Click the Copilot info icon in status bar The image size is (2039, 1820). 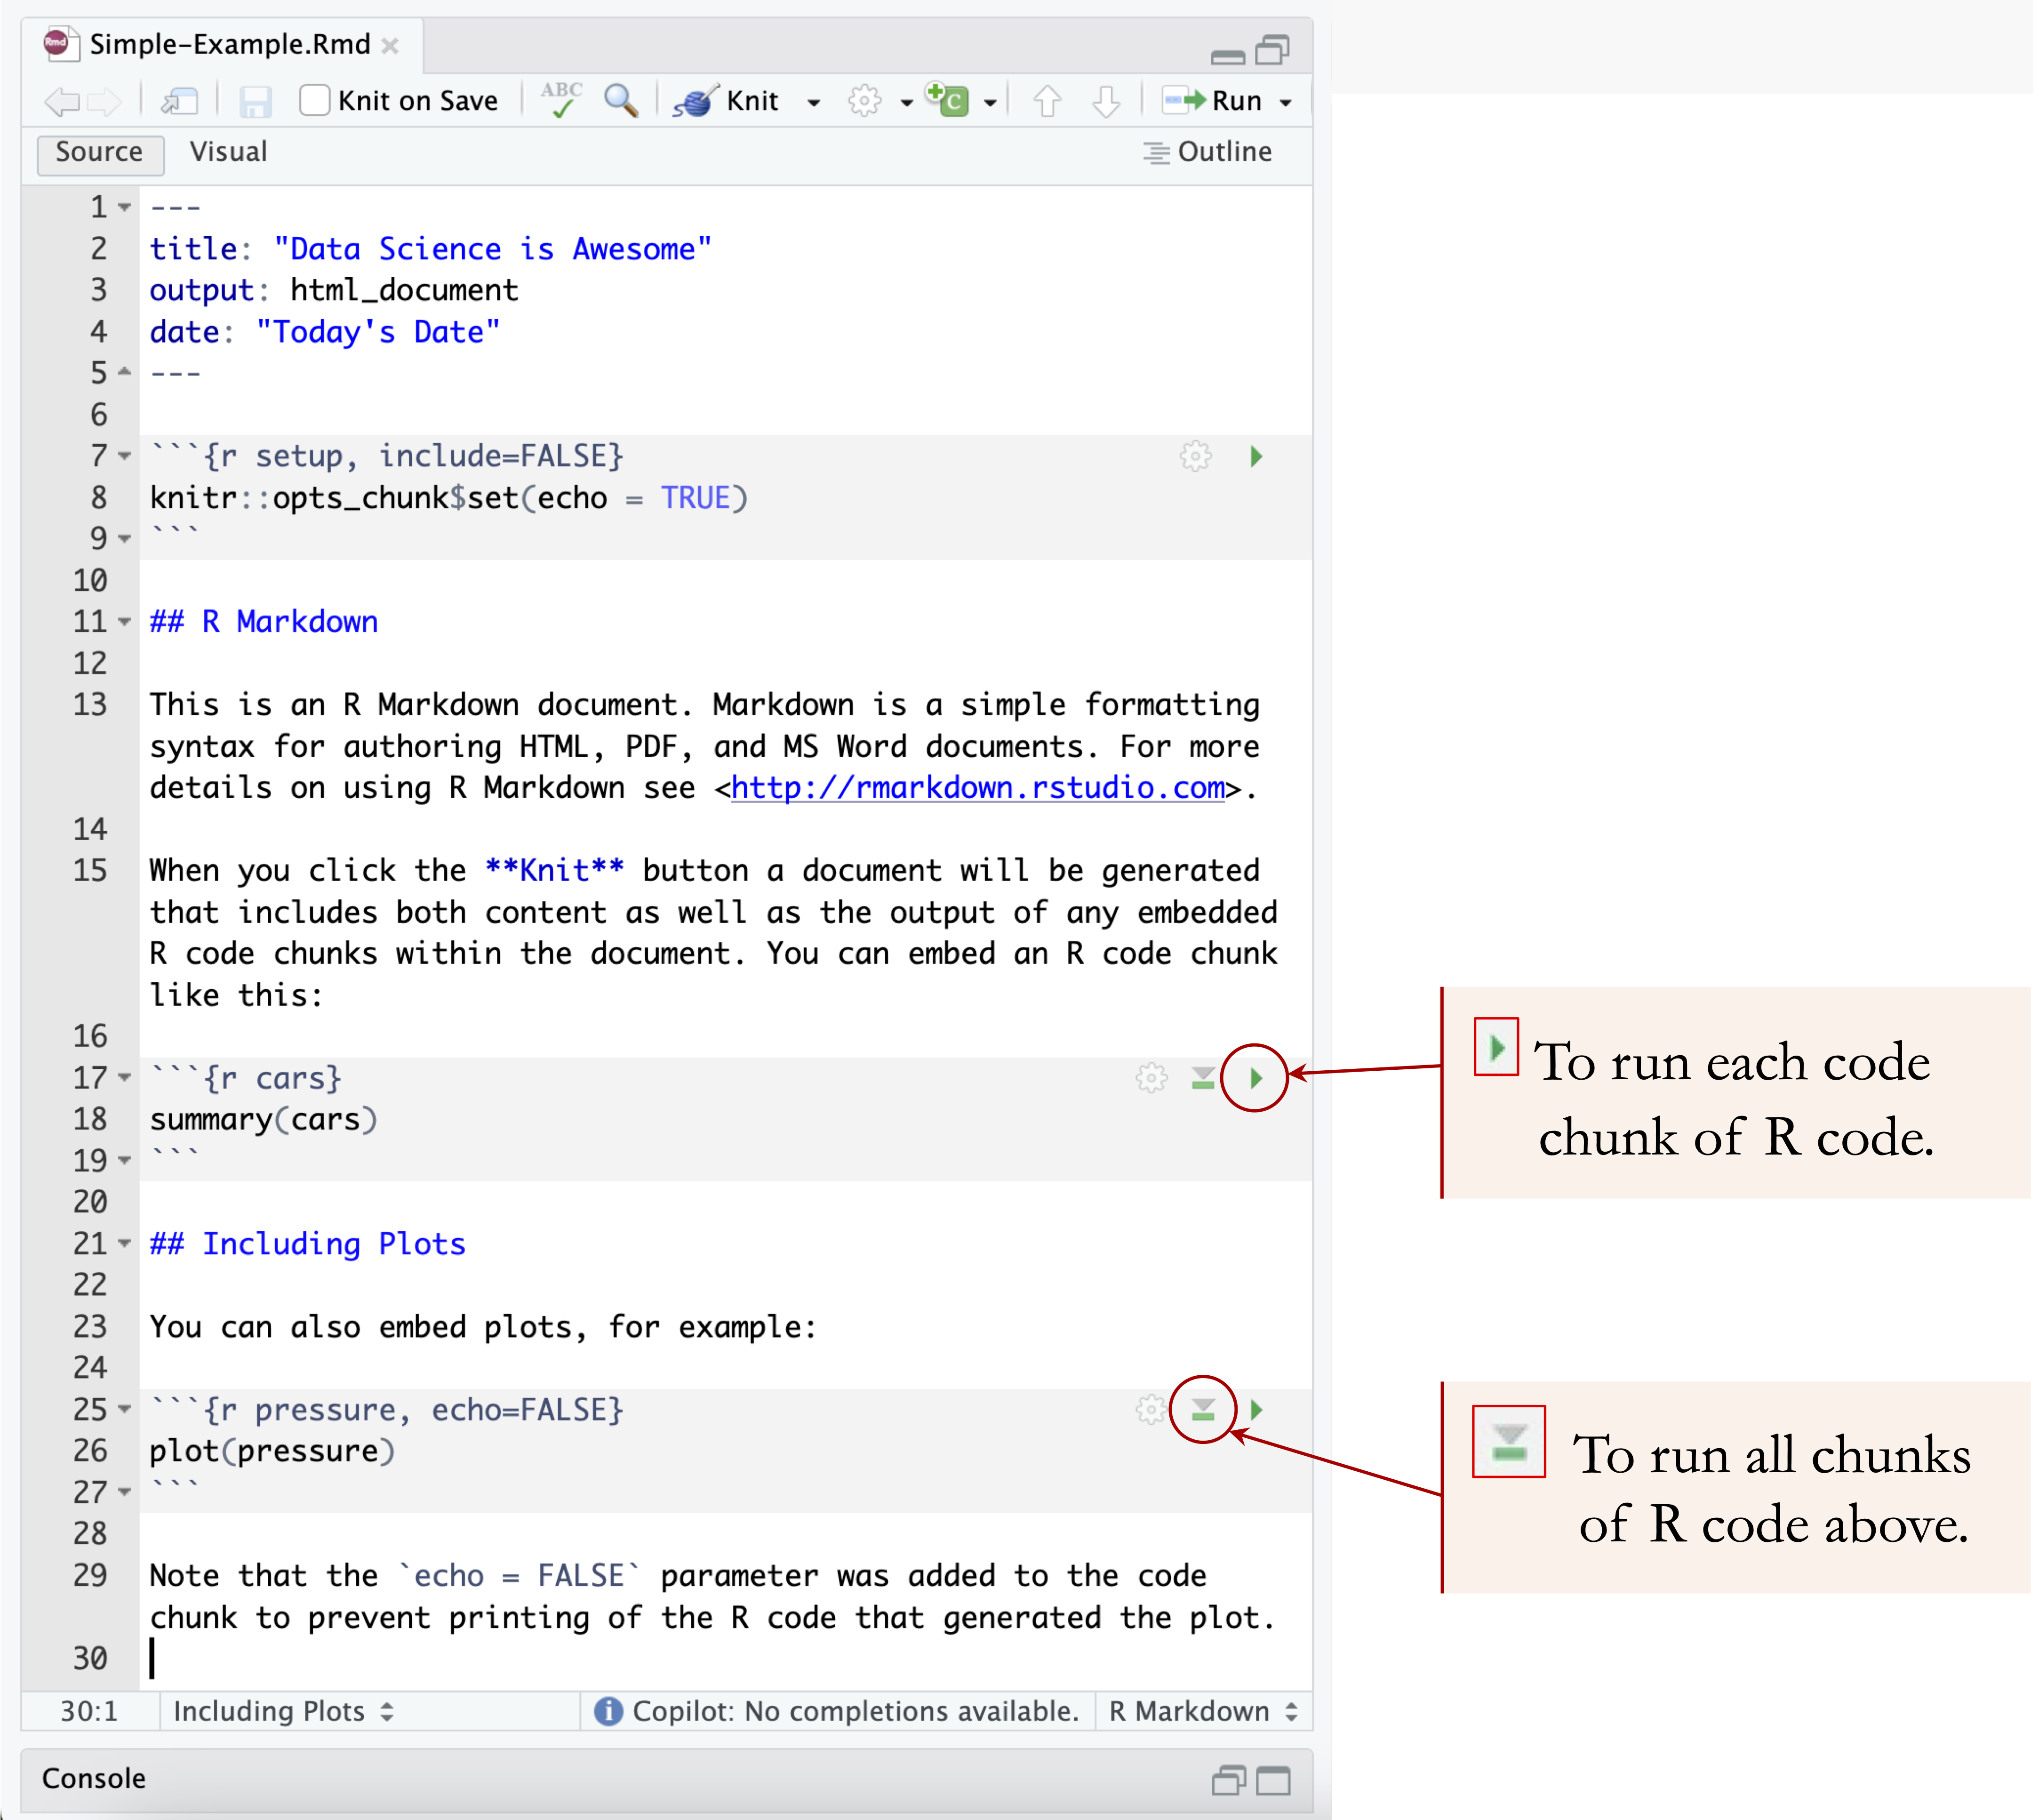click(x=609, y=1713)
